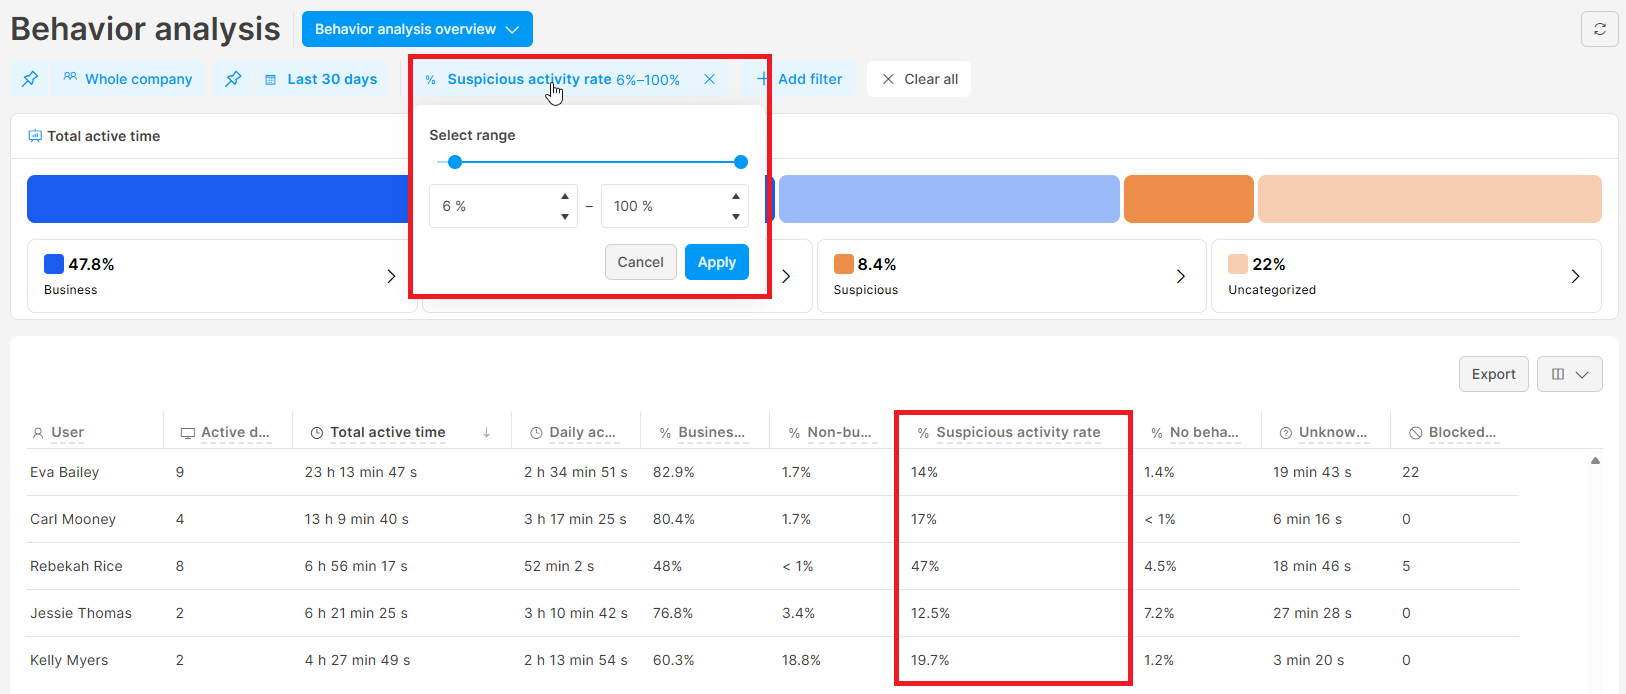This screenshot has height=694, width=1626.
Task: Click the pin icon beside Whole company
Action: point(30,79)
